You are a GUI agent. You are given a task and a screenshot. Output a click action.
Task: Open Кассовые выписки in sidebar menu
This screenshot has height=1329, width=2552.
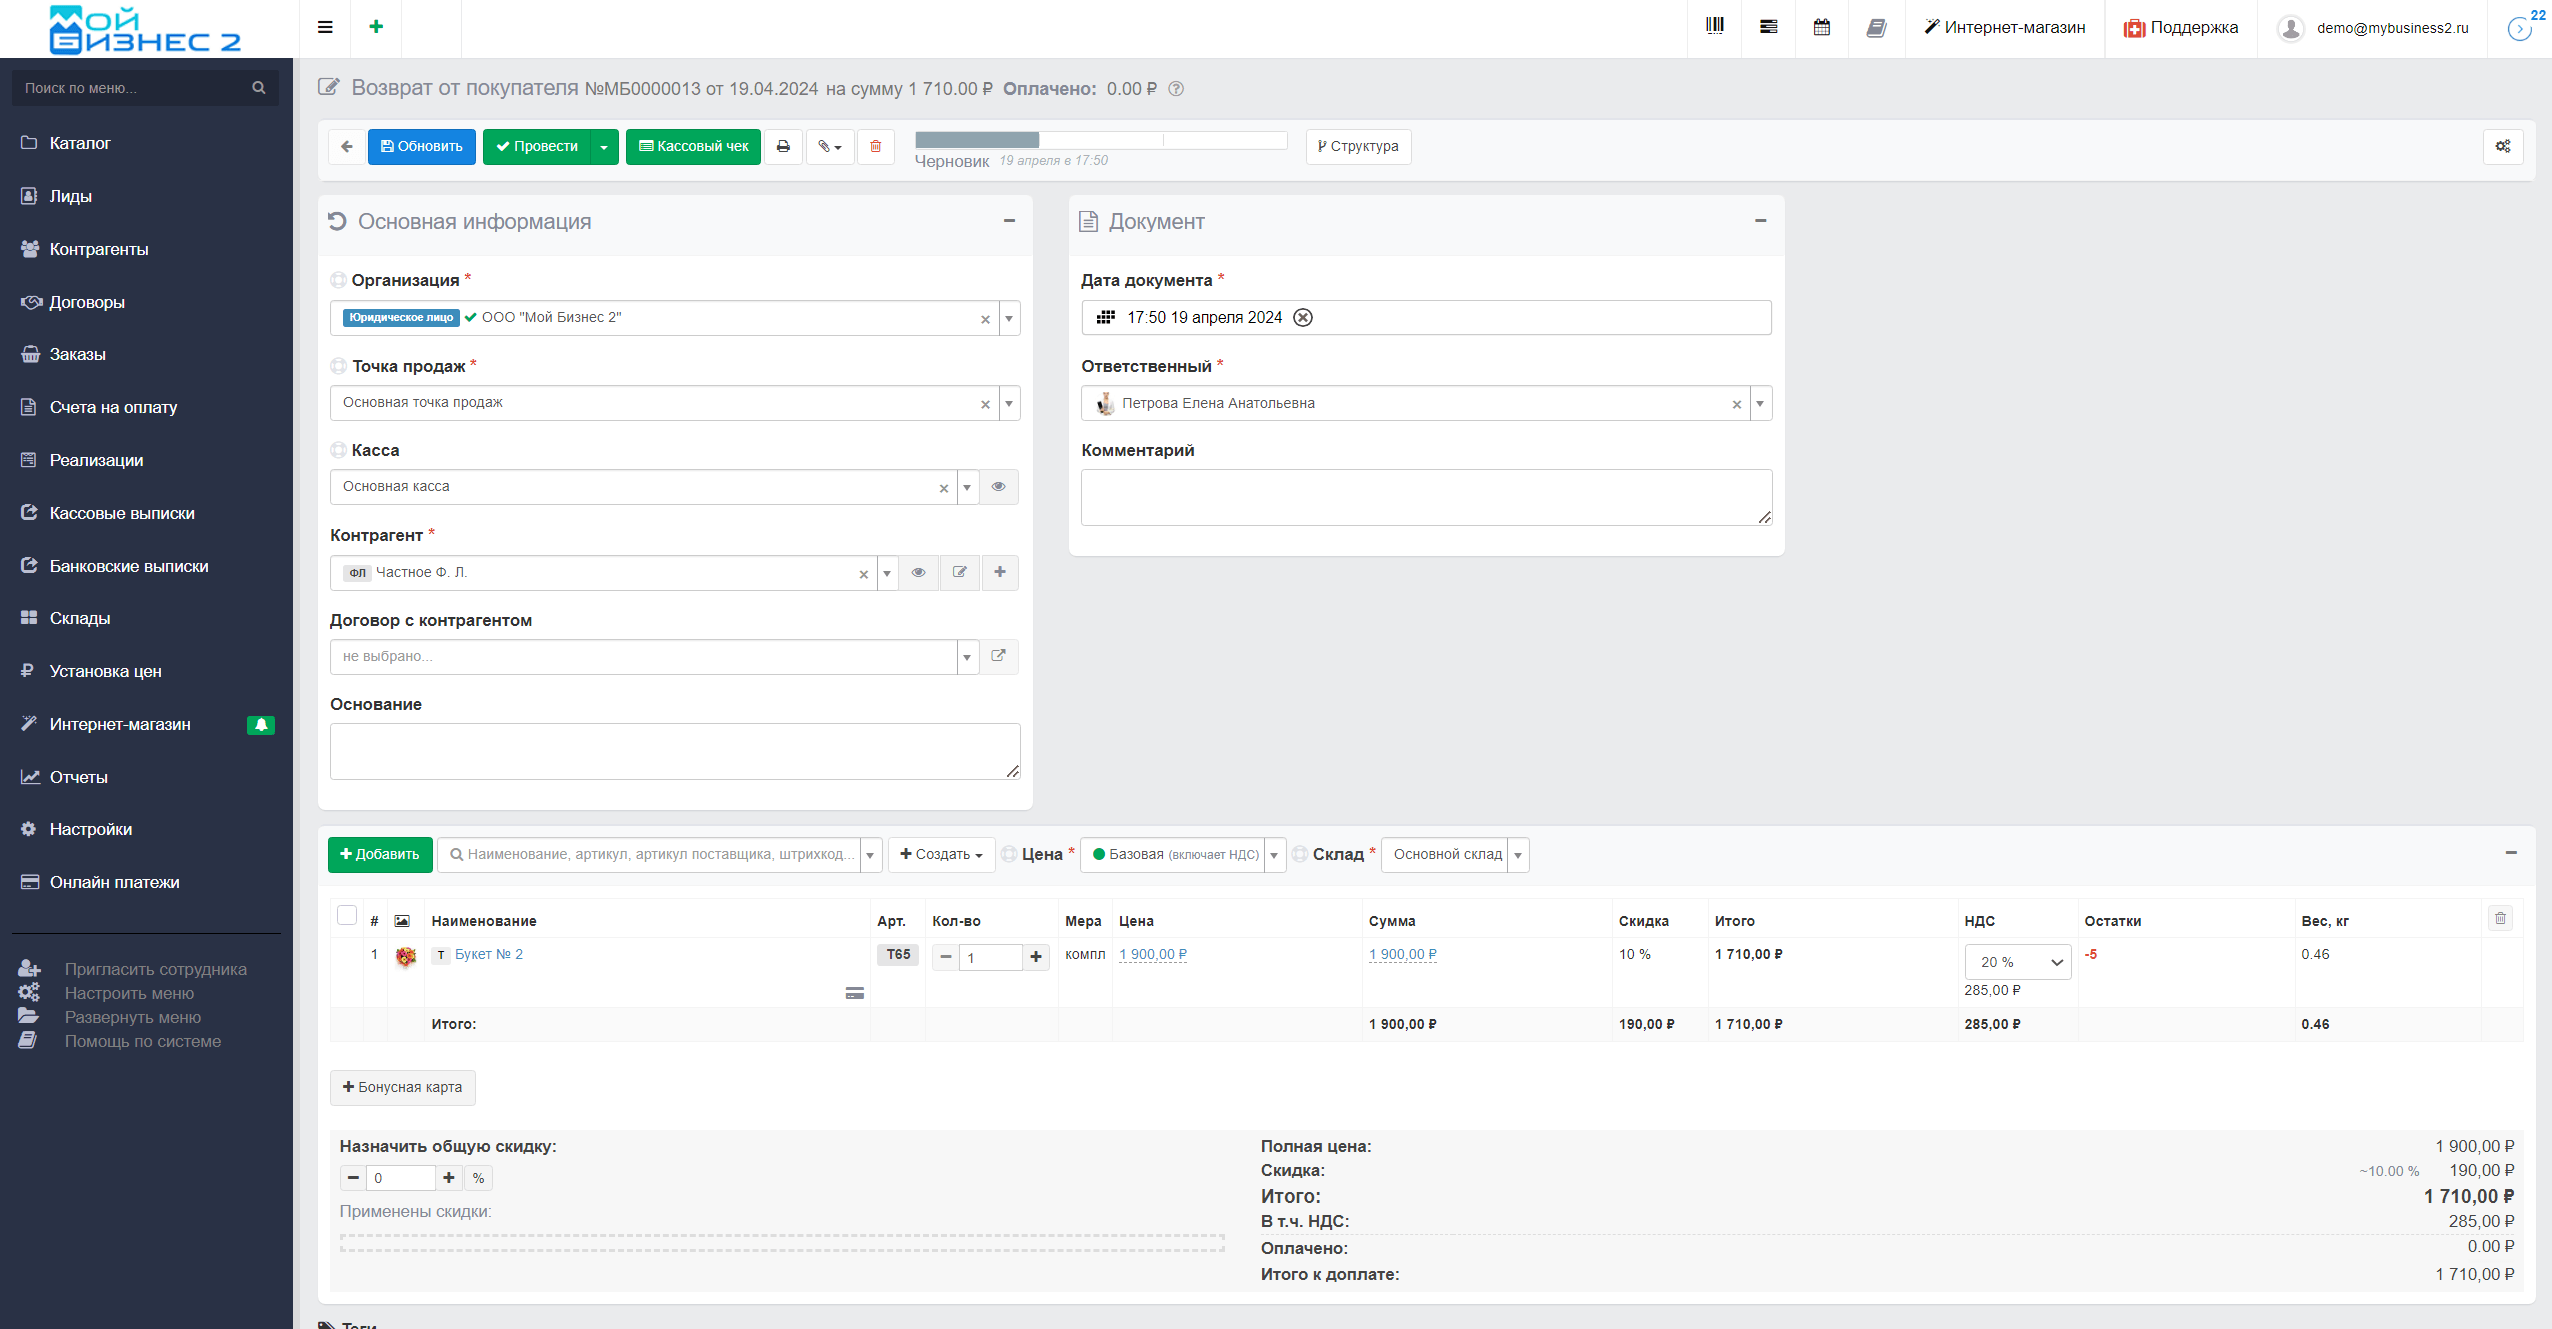(x=122, y=513)
